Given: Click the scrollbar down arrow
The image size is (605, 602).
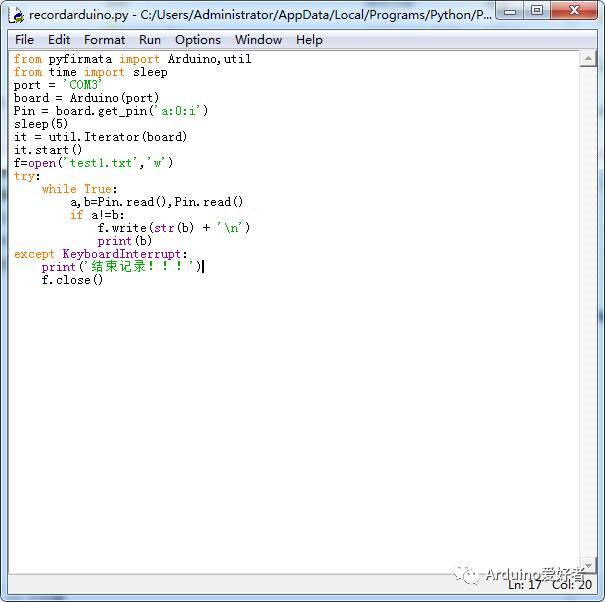Looking at the screenshot, I should (588, 566).
